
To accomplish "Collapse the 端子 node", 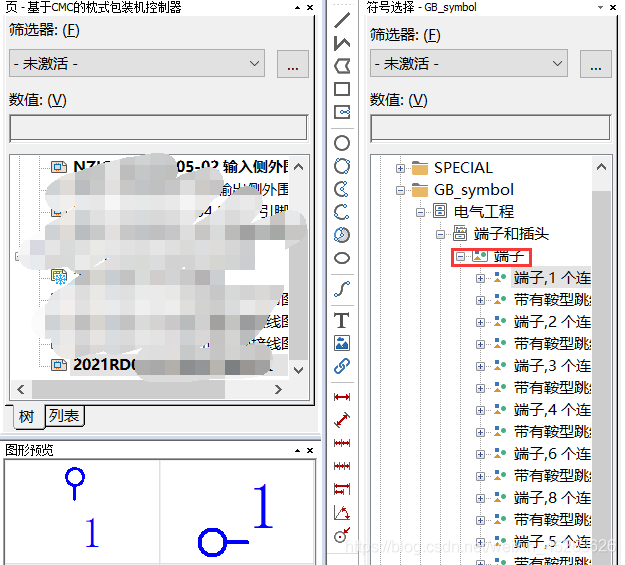I will [x=460, y=256].
